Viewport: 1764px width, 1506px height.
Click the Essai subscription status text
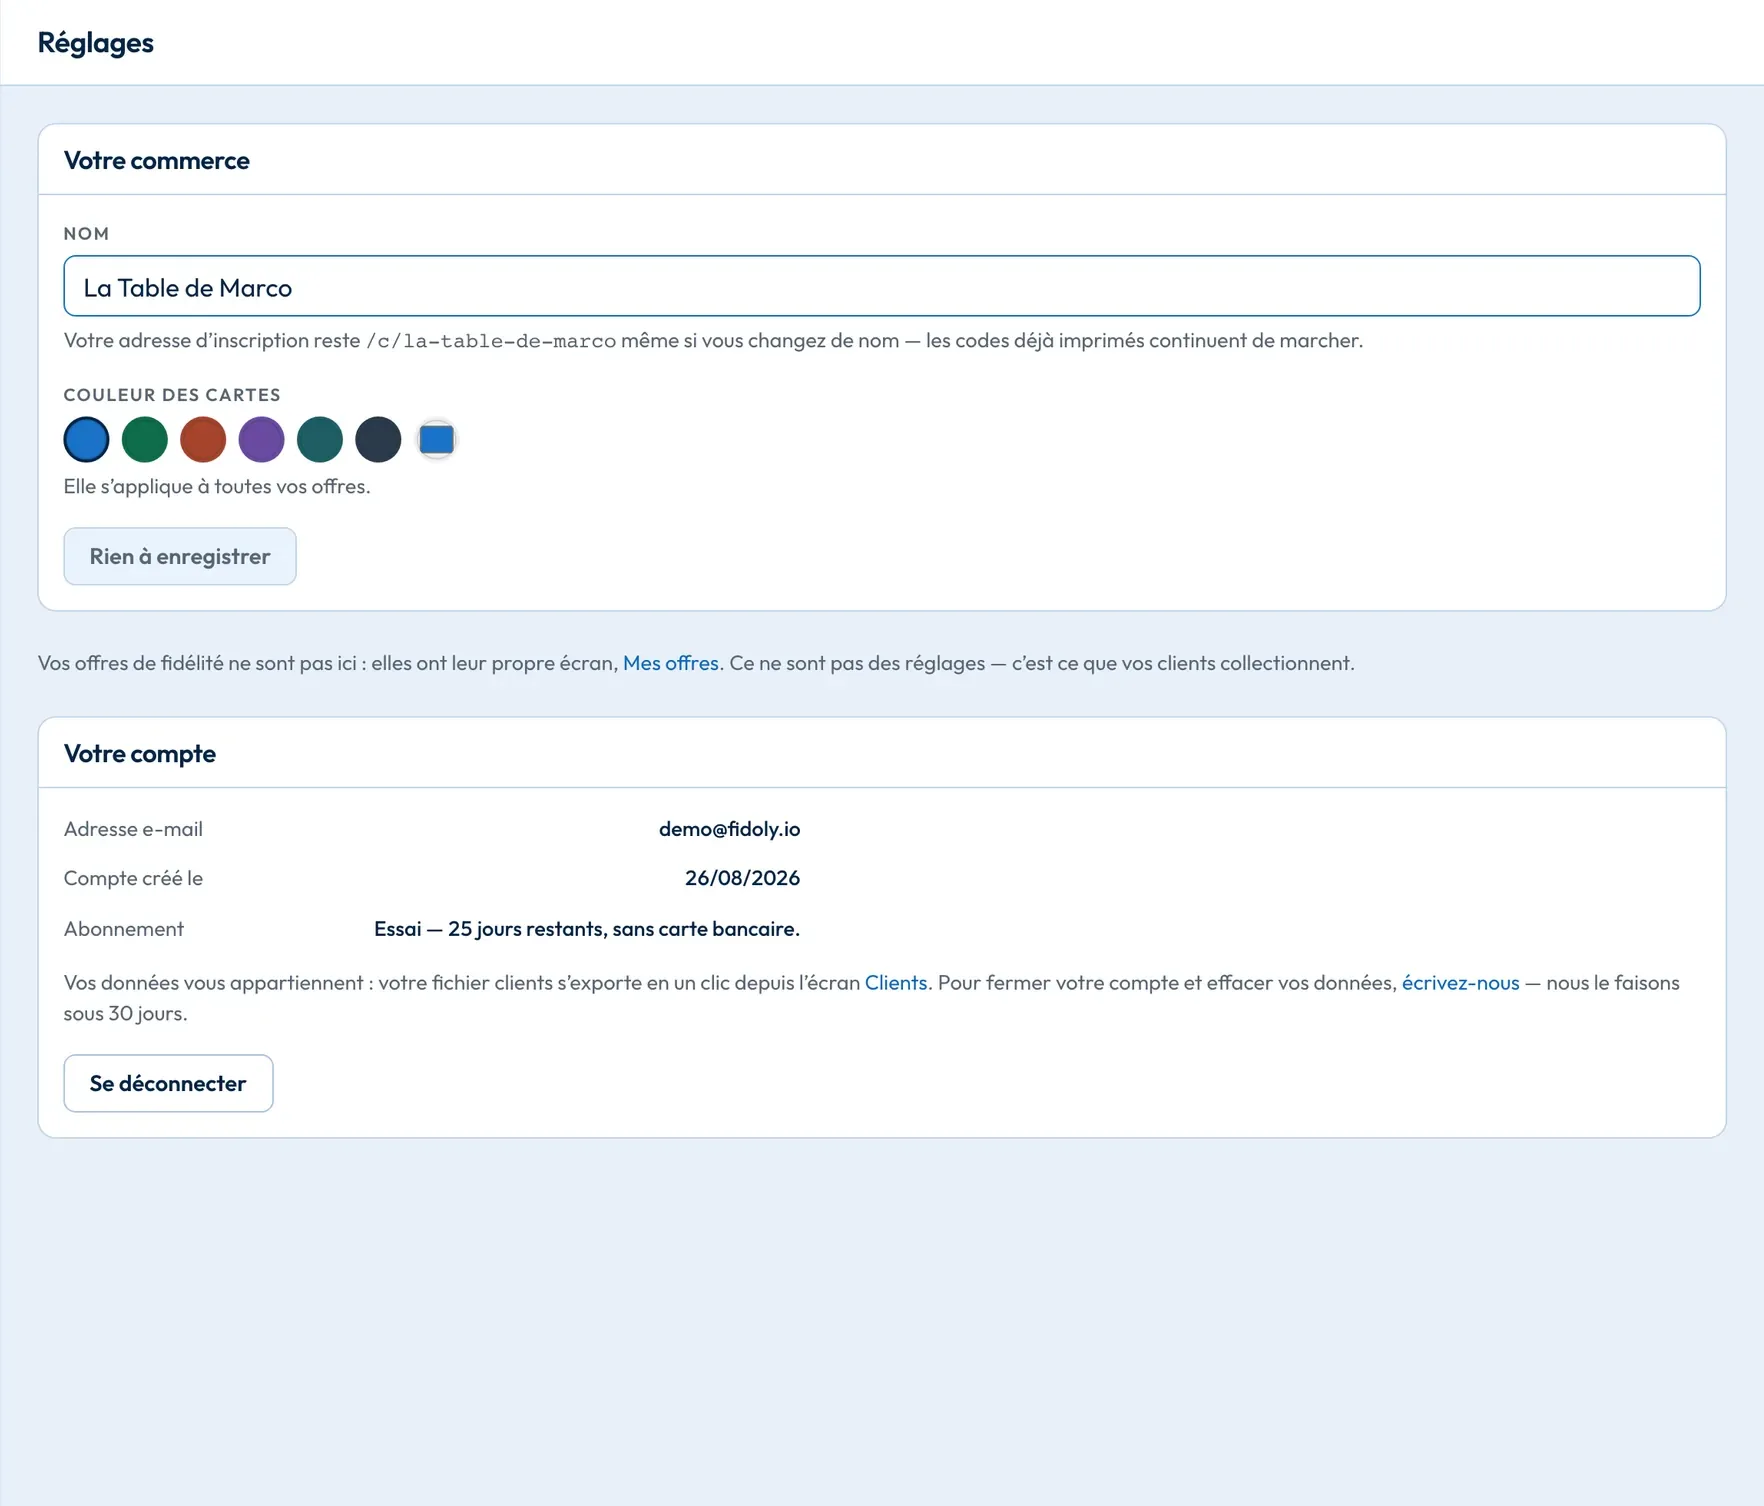coord(587,929)
